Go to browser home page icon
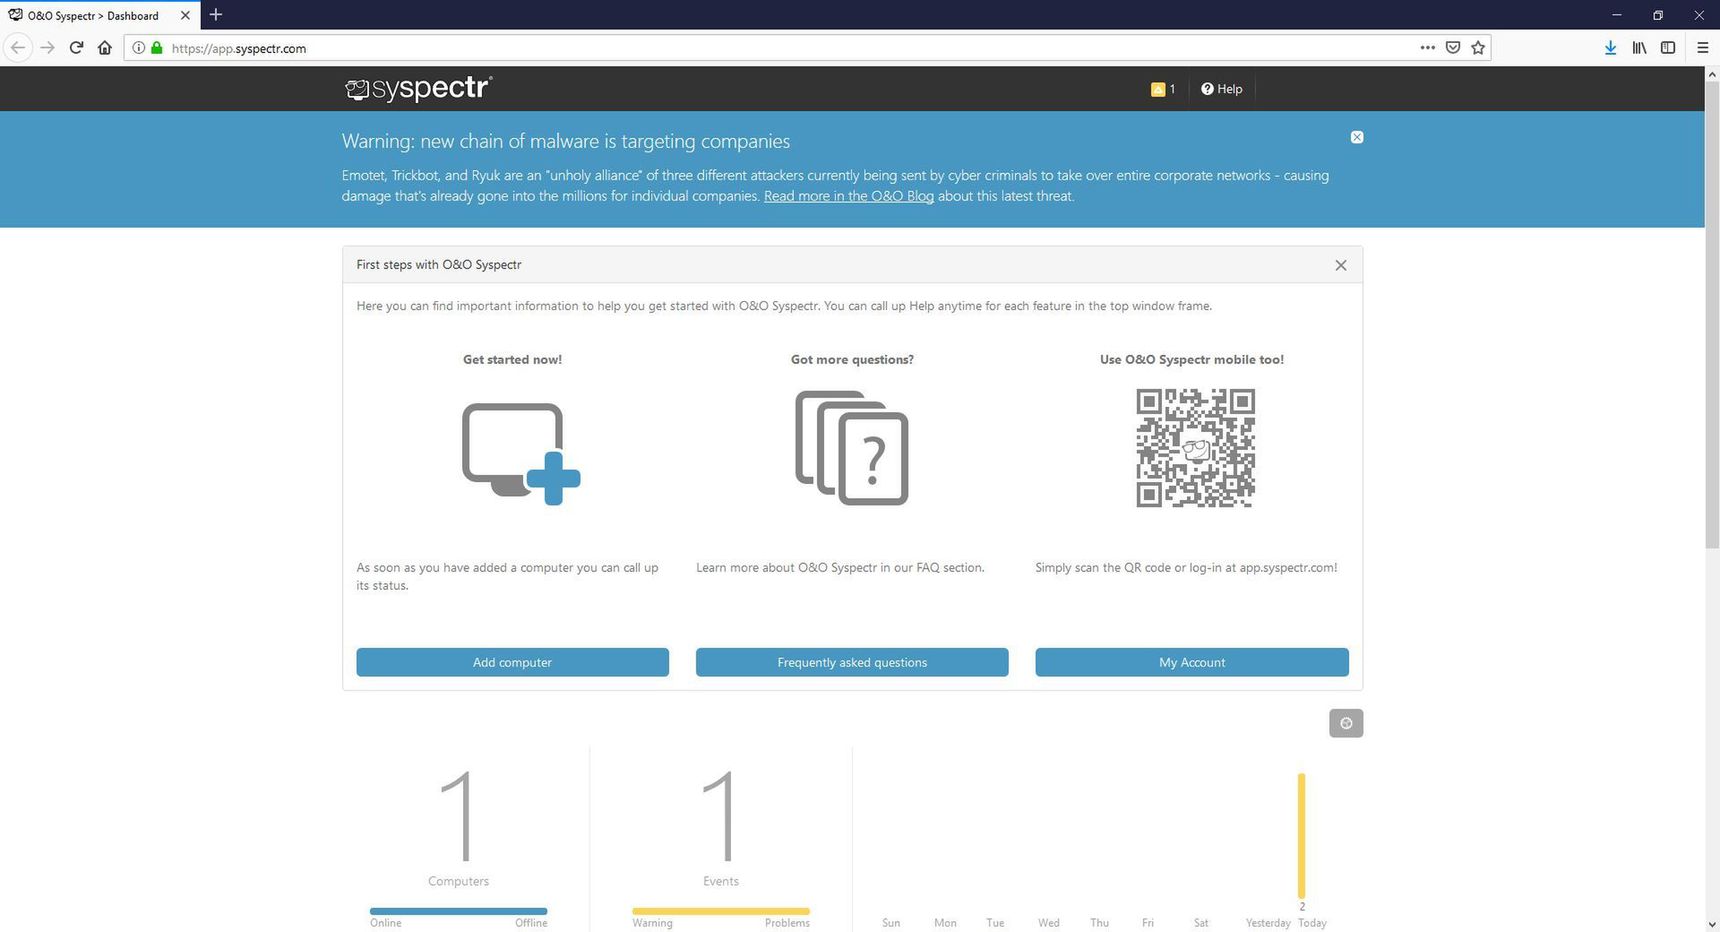1720x932 pixels. [105, 48]
